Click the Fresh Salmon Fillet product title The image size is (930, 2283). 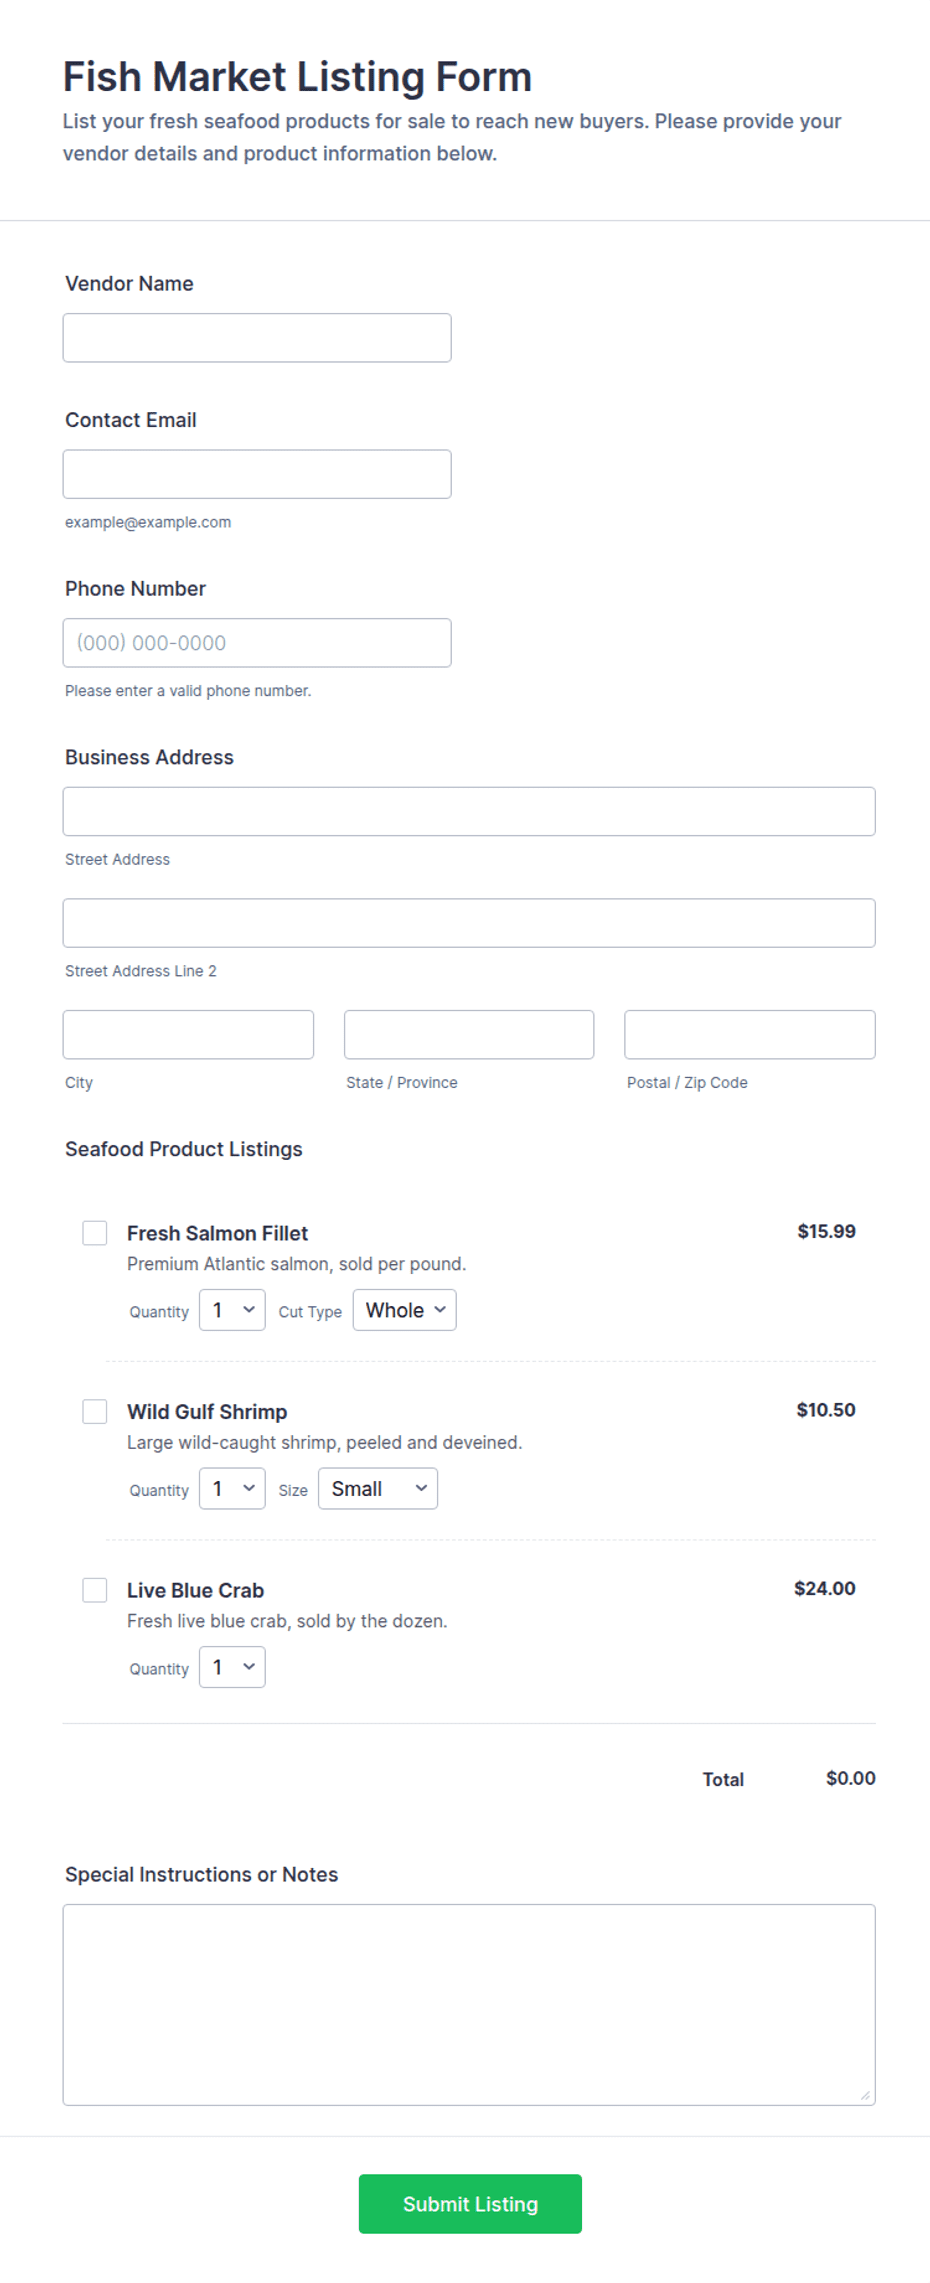[217, 1233]
